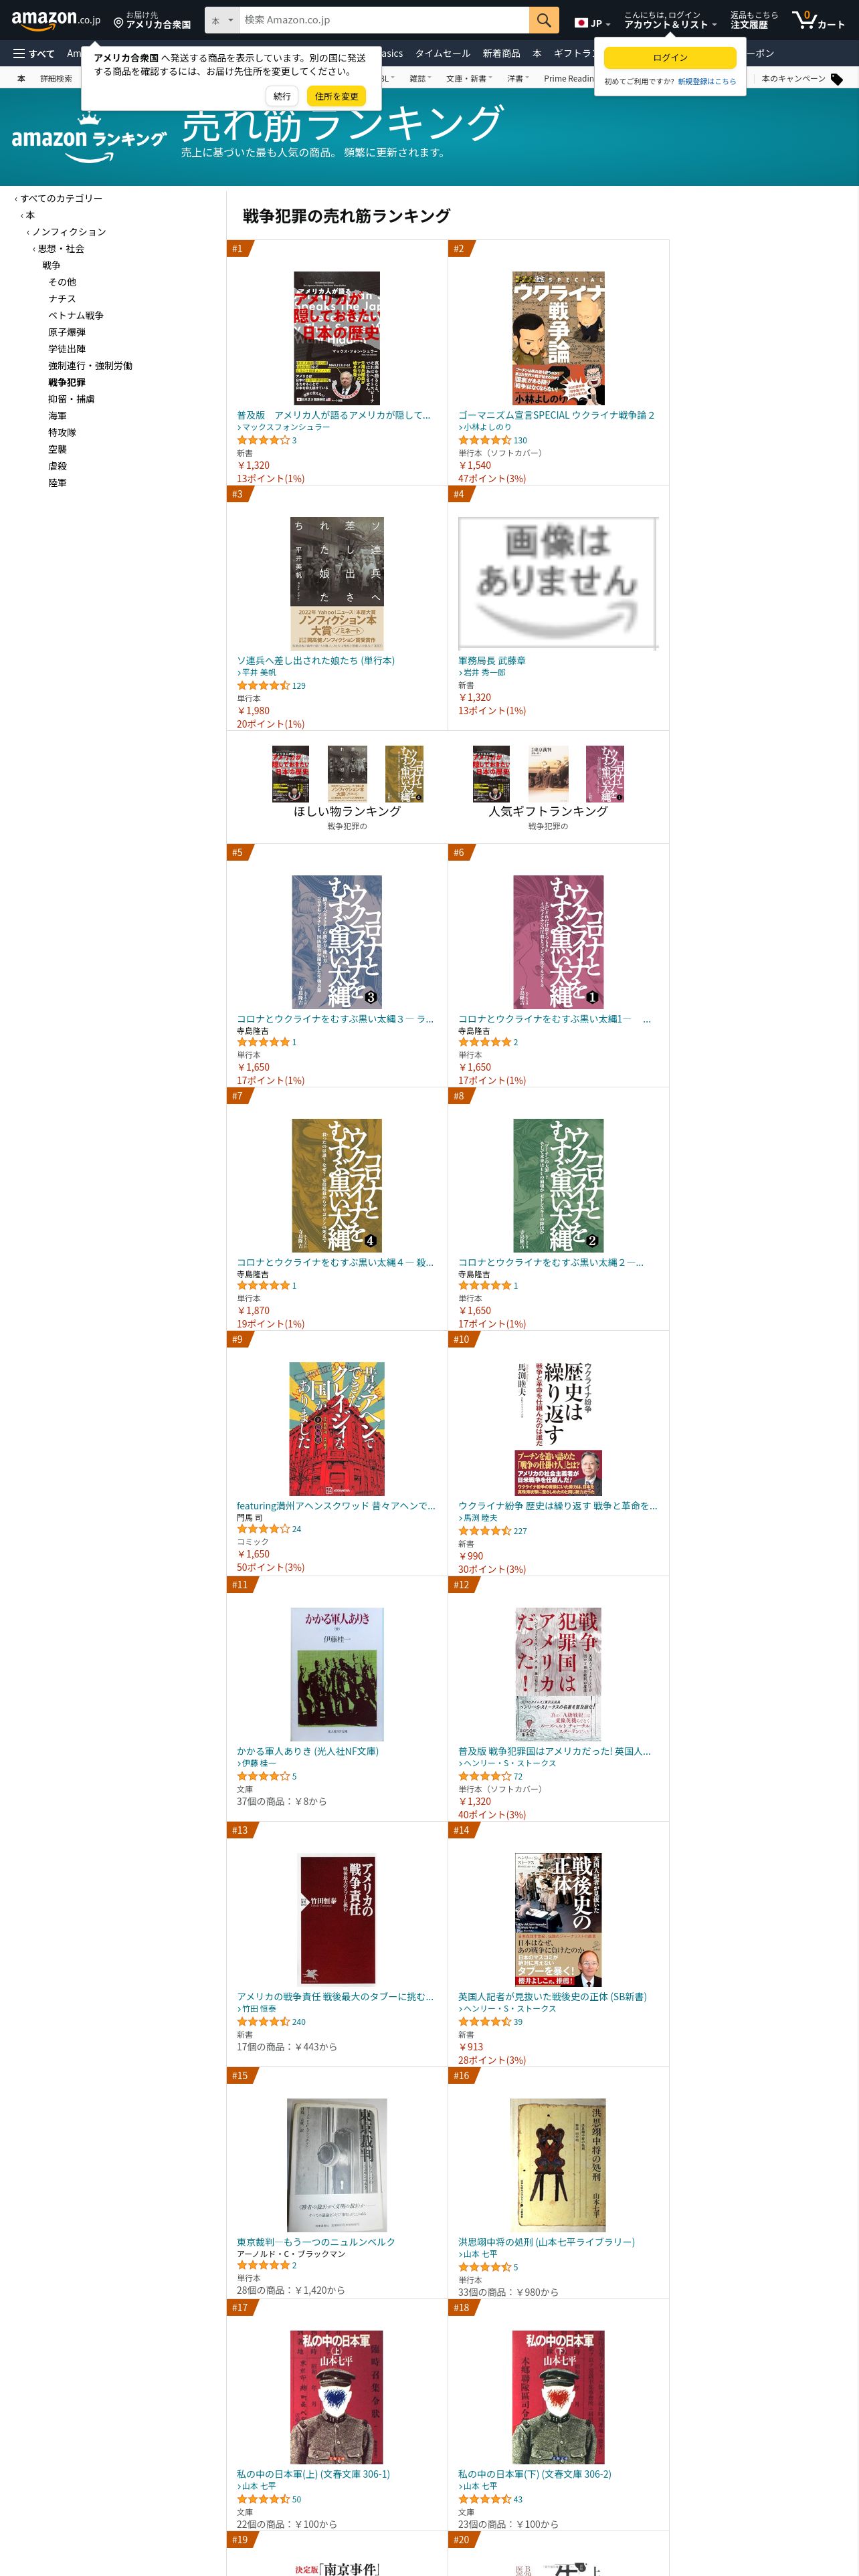This screenshot has width=859, height=2576.
Task: Click the star rating of ウクライナ戦争論2
Action: click(485, 440)
